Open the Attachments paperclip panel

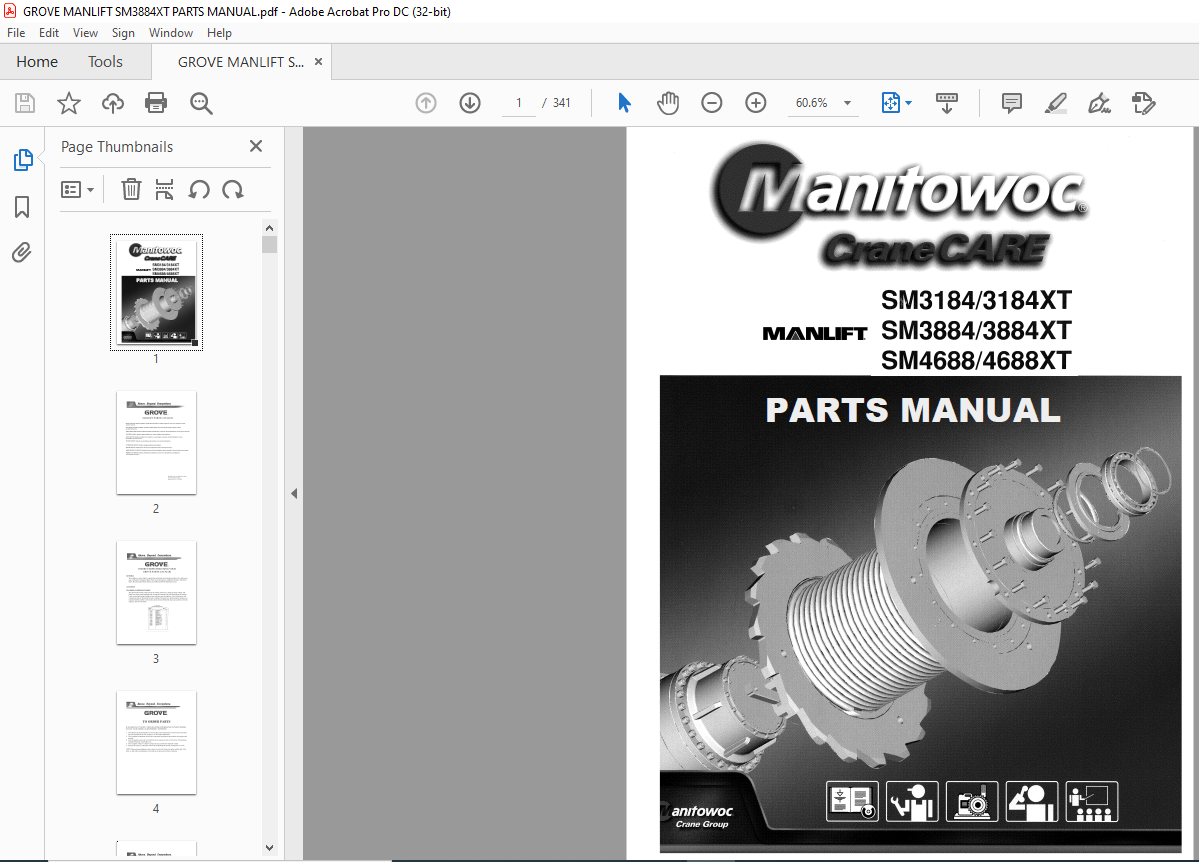(21, 252)
